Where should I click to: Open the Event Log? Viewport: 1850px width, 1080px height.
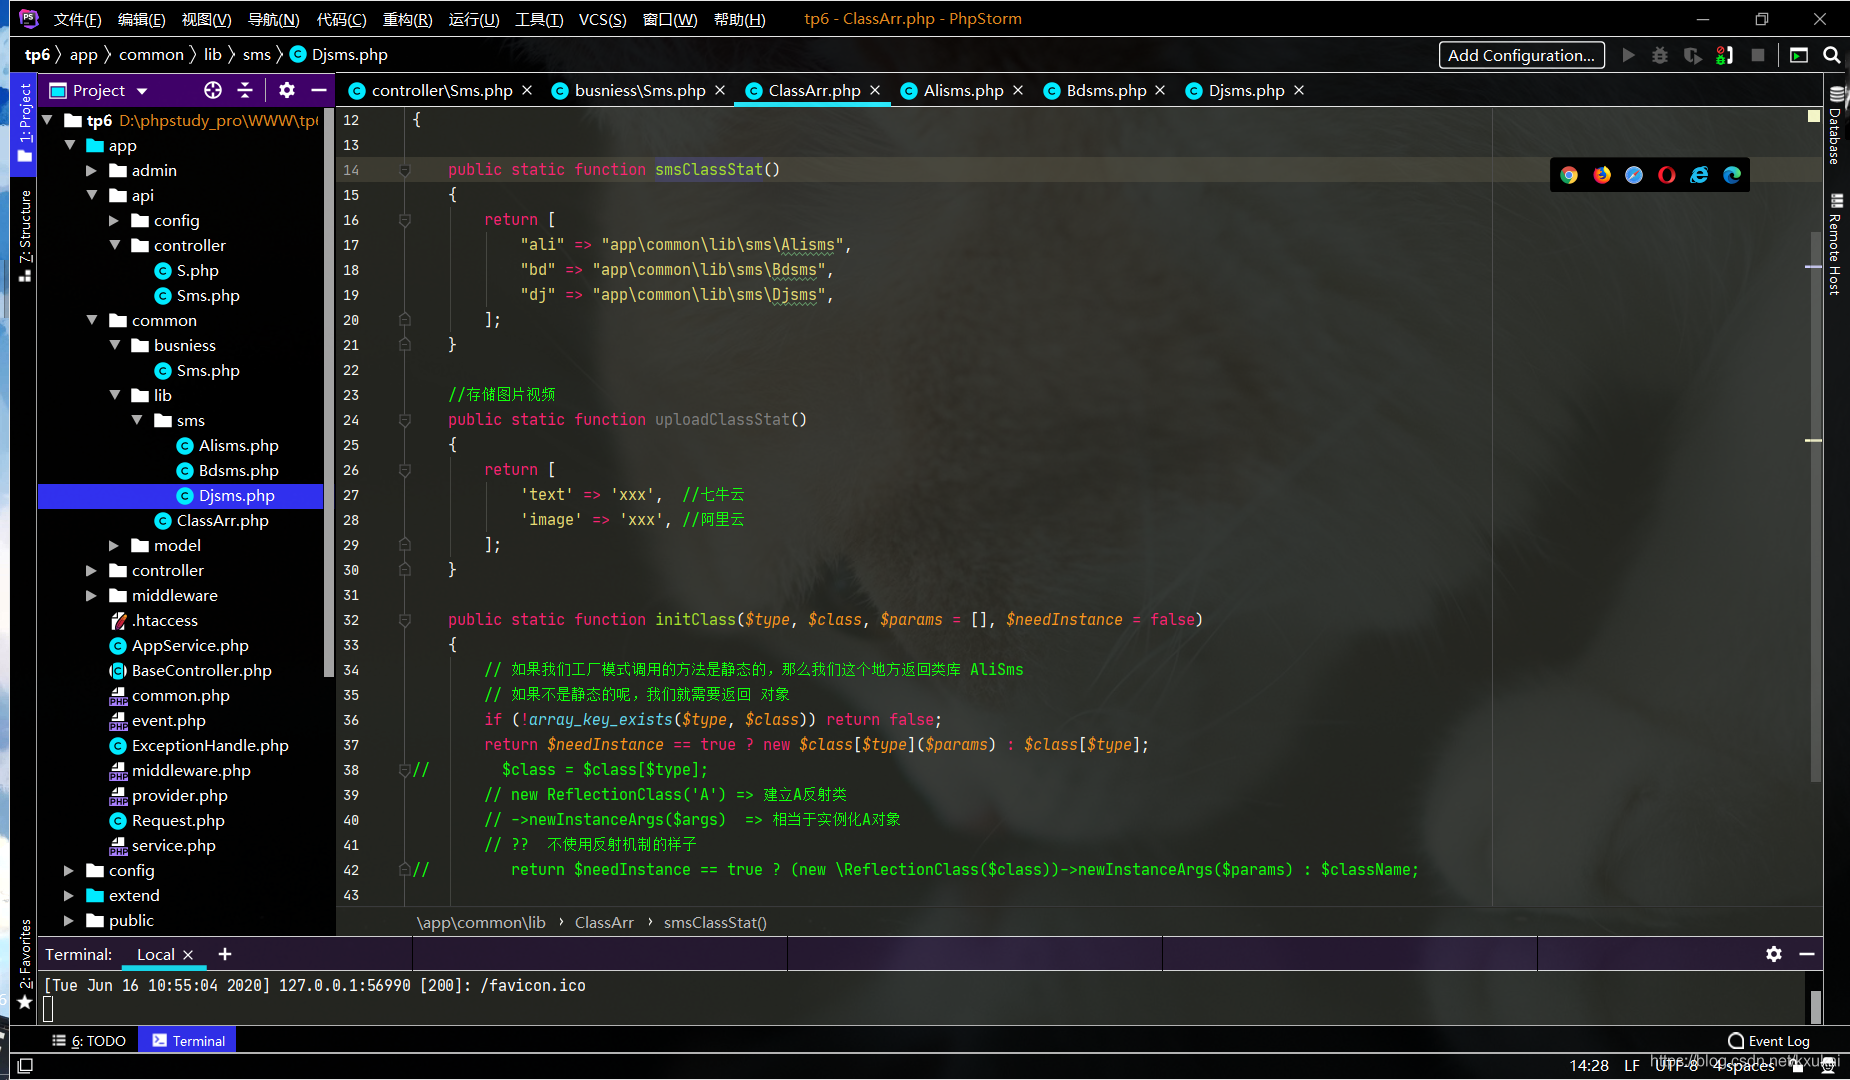[x=1769, y=1041]
